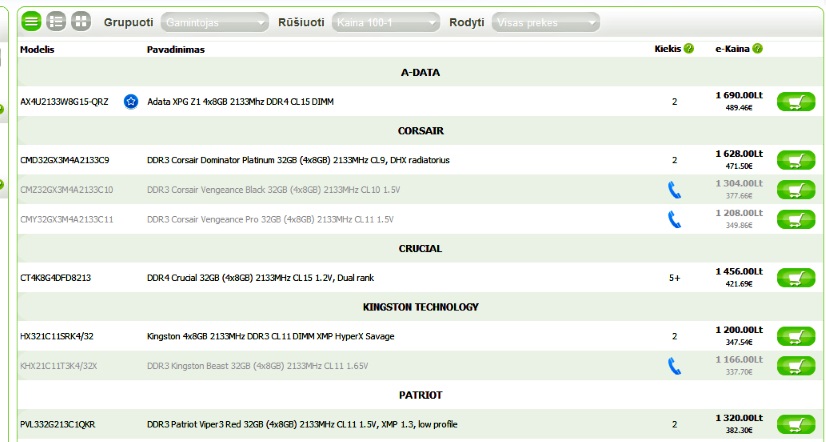826x442 pixels.
Task: Switch to grid view icon
Action: (x=81, y=22)
